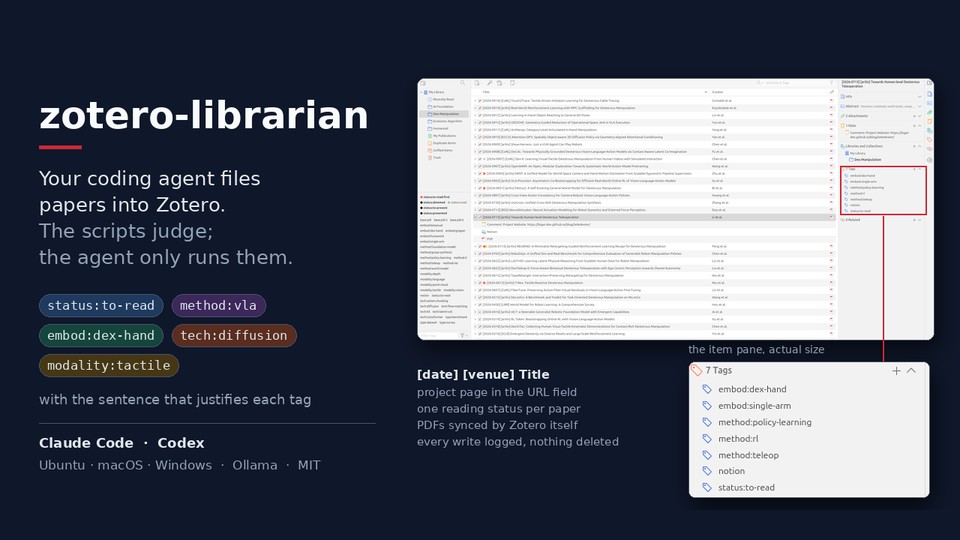Add note with the 1 Note plus button

point(915,126)
